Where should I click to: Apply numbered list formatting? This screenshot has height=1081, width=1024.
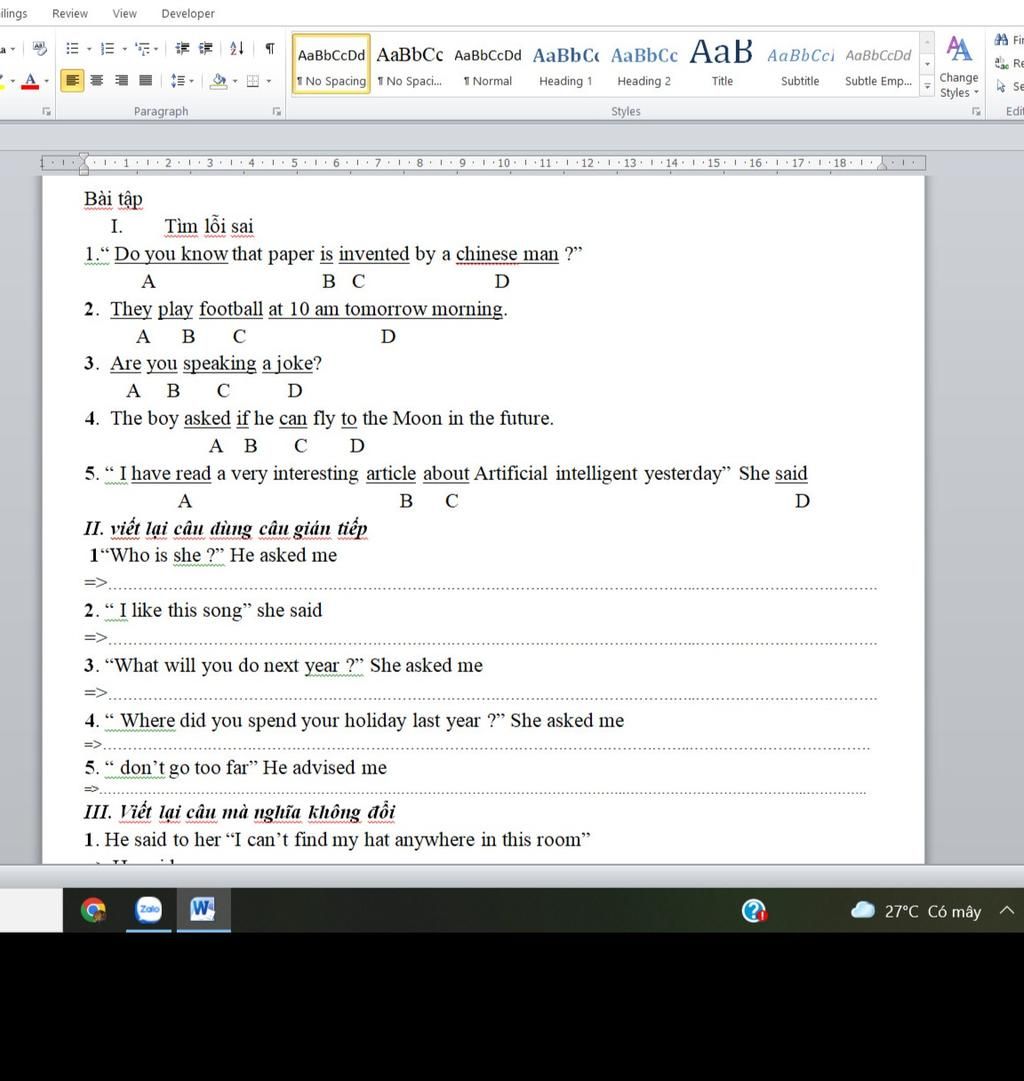coord(108,48)
